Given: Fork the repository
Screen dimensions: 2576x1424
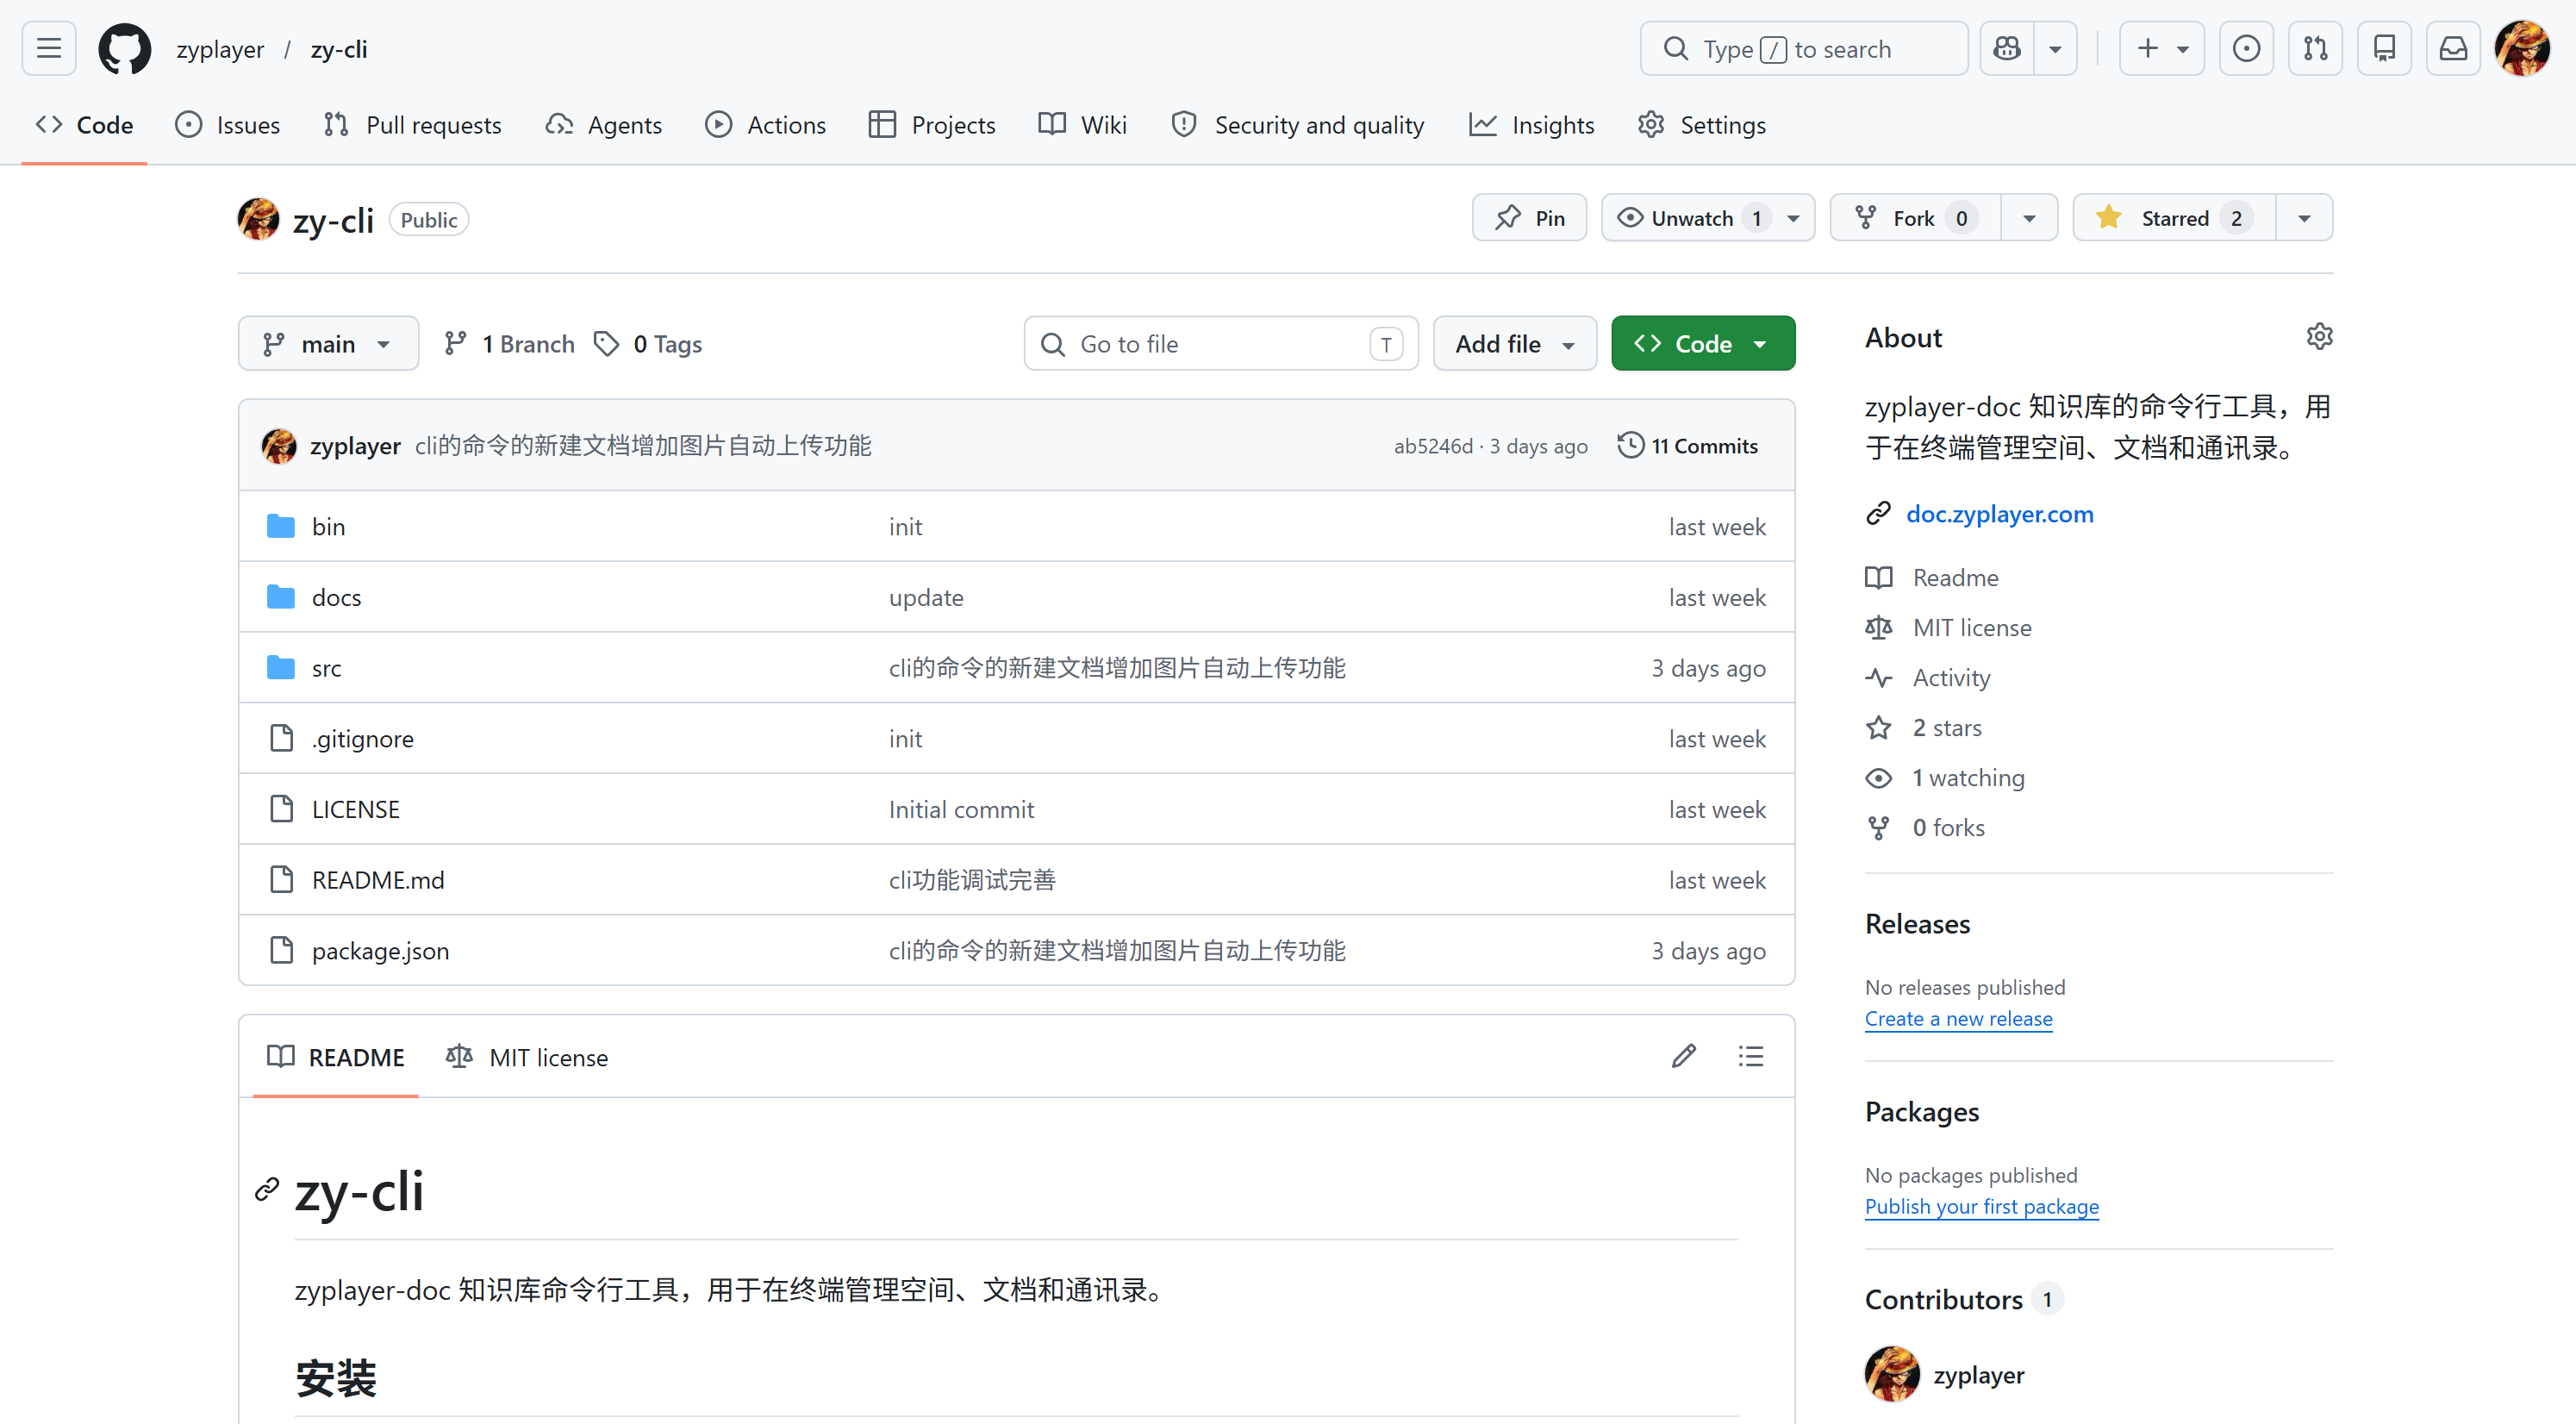Looking at the screenshot, I should point(1915,218).
